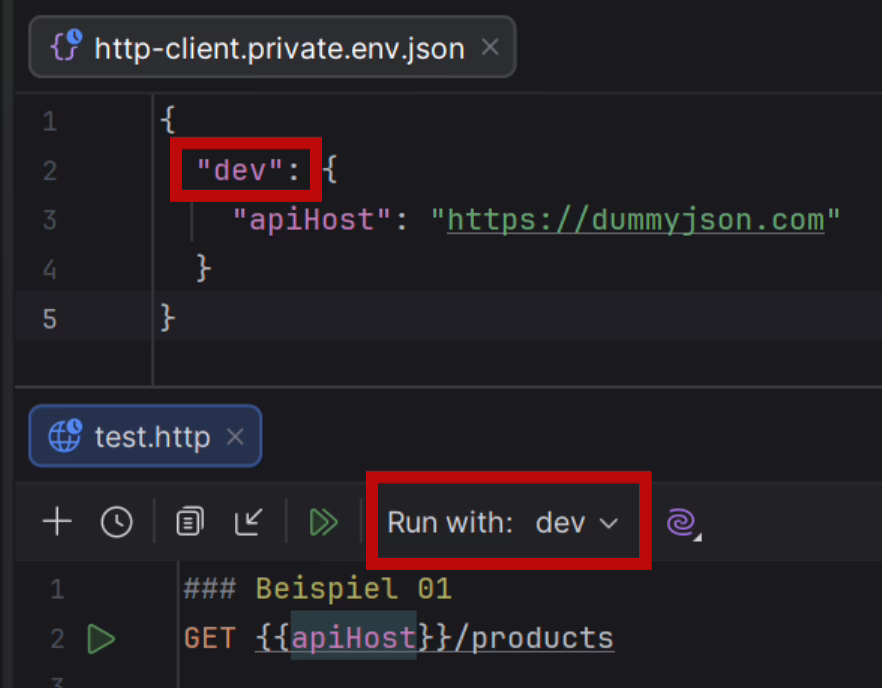Viewport: 882px width, 688px height.
Task: Click line number 5 in JSON gutter
Action: (50, 319)
